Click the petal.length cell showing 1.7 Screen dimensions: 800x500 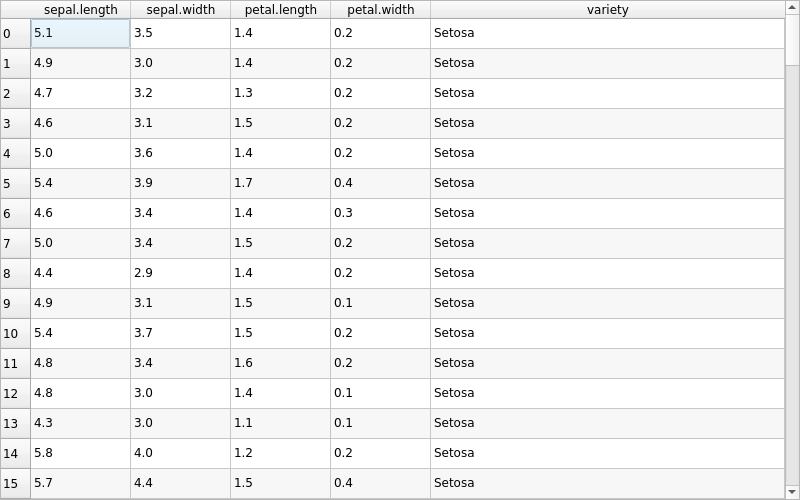pos(280,183)
